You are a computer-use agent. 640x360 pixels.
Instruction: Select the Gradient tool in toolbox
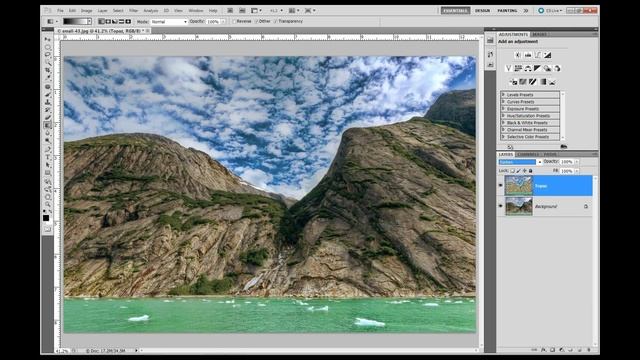pyautogui.click(x=48, y=125)
